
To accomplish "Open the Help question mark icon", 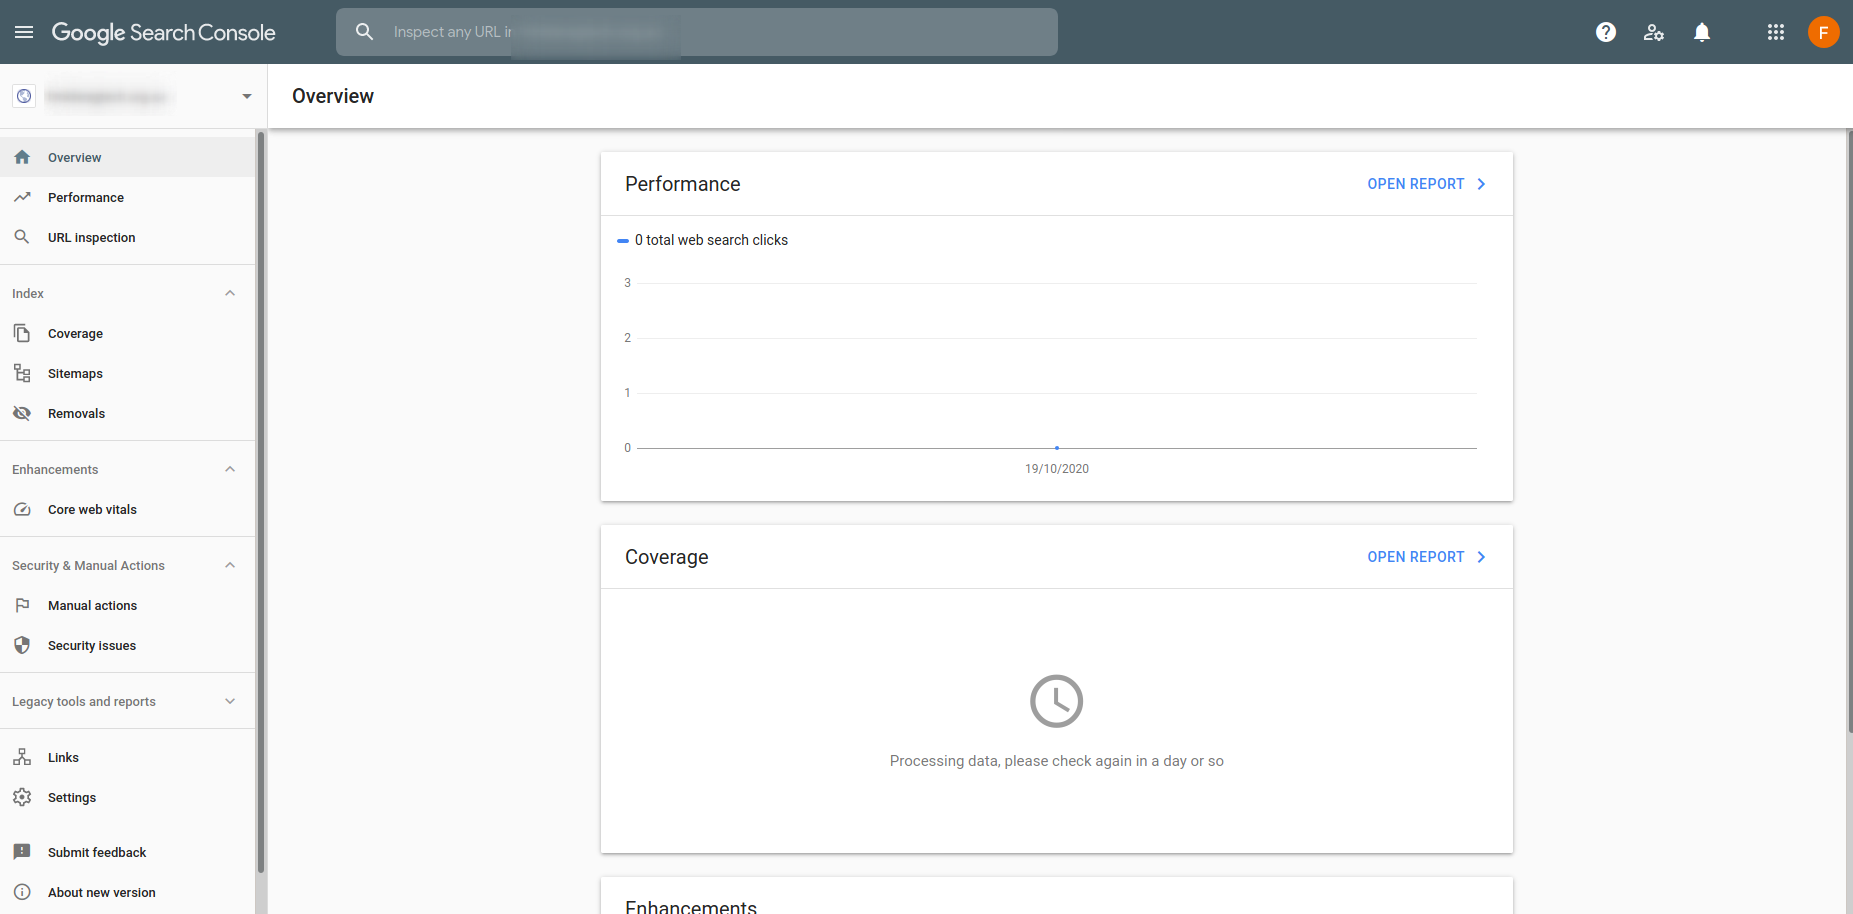I will point(1606,32).
